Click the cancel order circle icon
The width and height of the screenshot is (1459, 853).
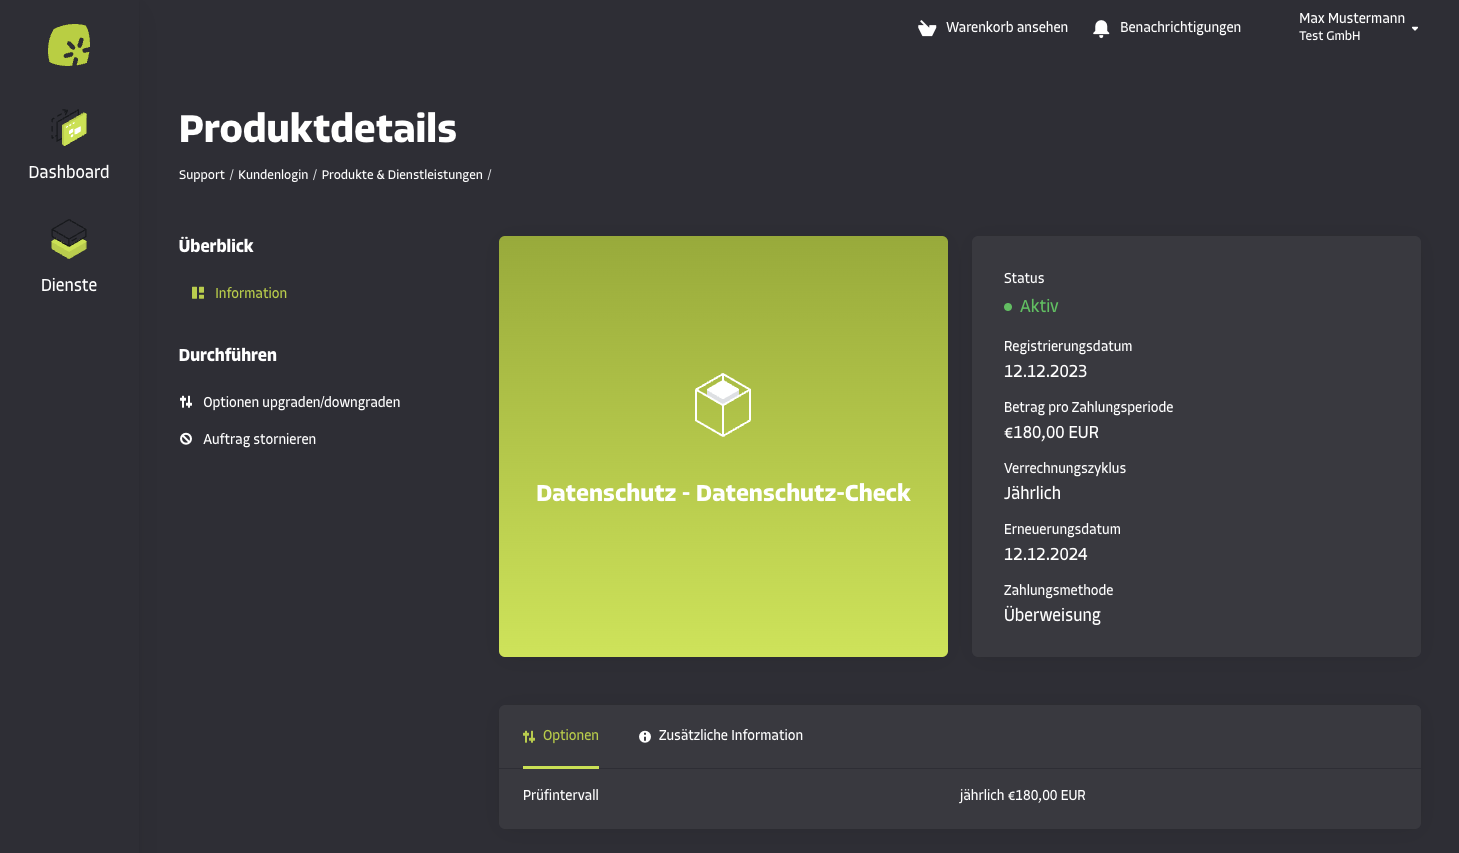click(186, 439)
